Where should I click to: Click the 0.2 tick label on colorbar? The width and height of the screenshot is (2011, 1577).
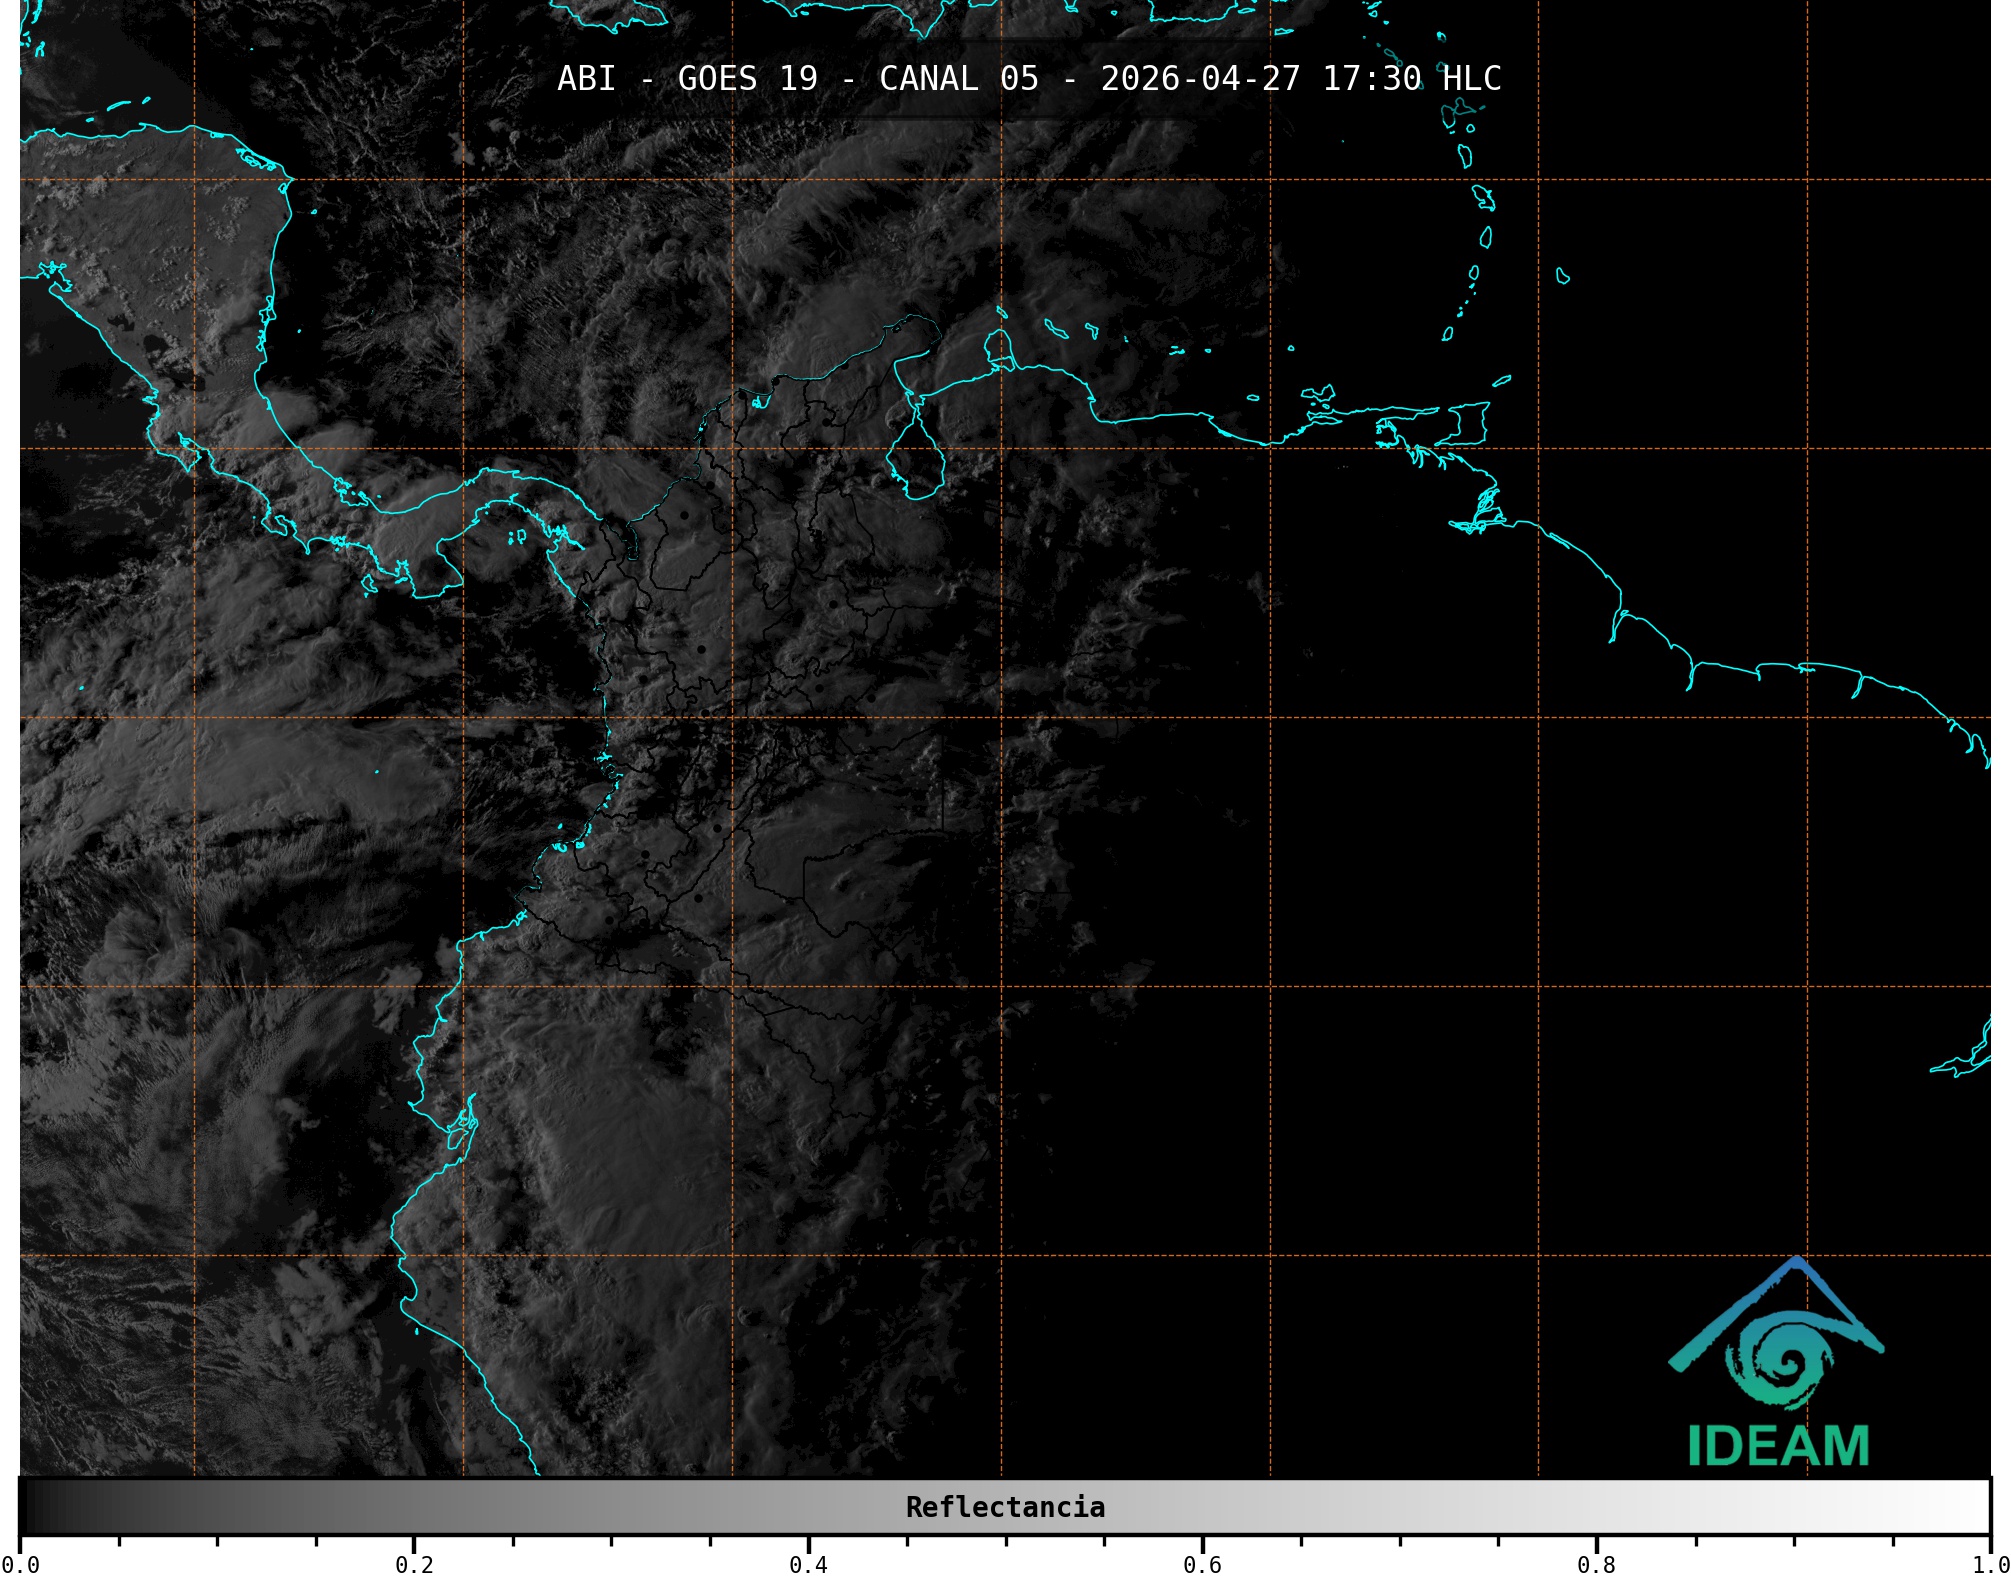coord(414,1565)
